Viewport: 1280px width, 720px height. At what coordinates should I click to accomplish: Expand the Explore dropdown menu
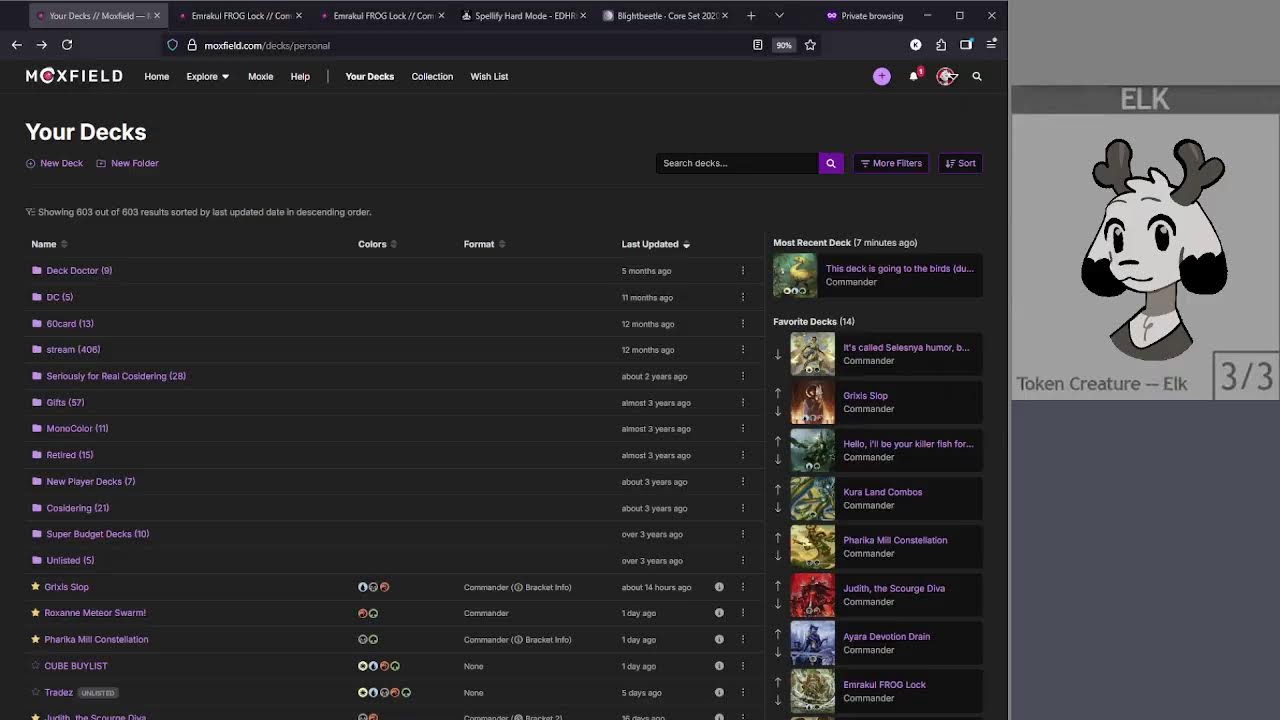point(207,76)
